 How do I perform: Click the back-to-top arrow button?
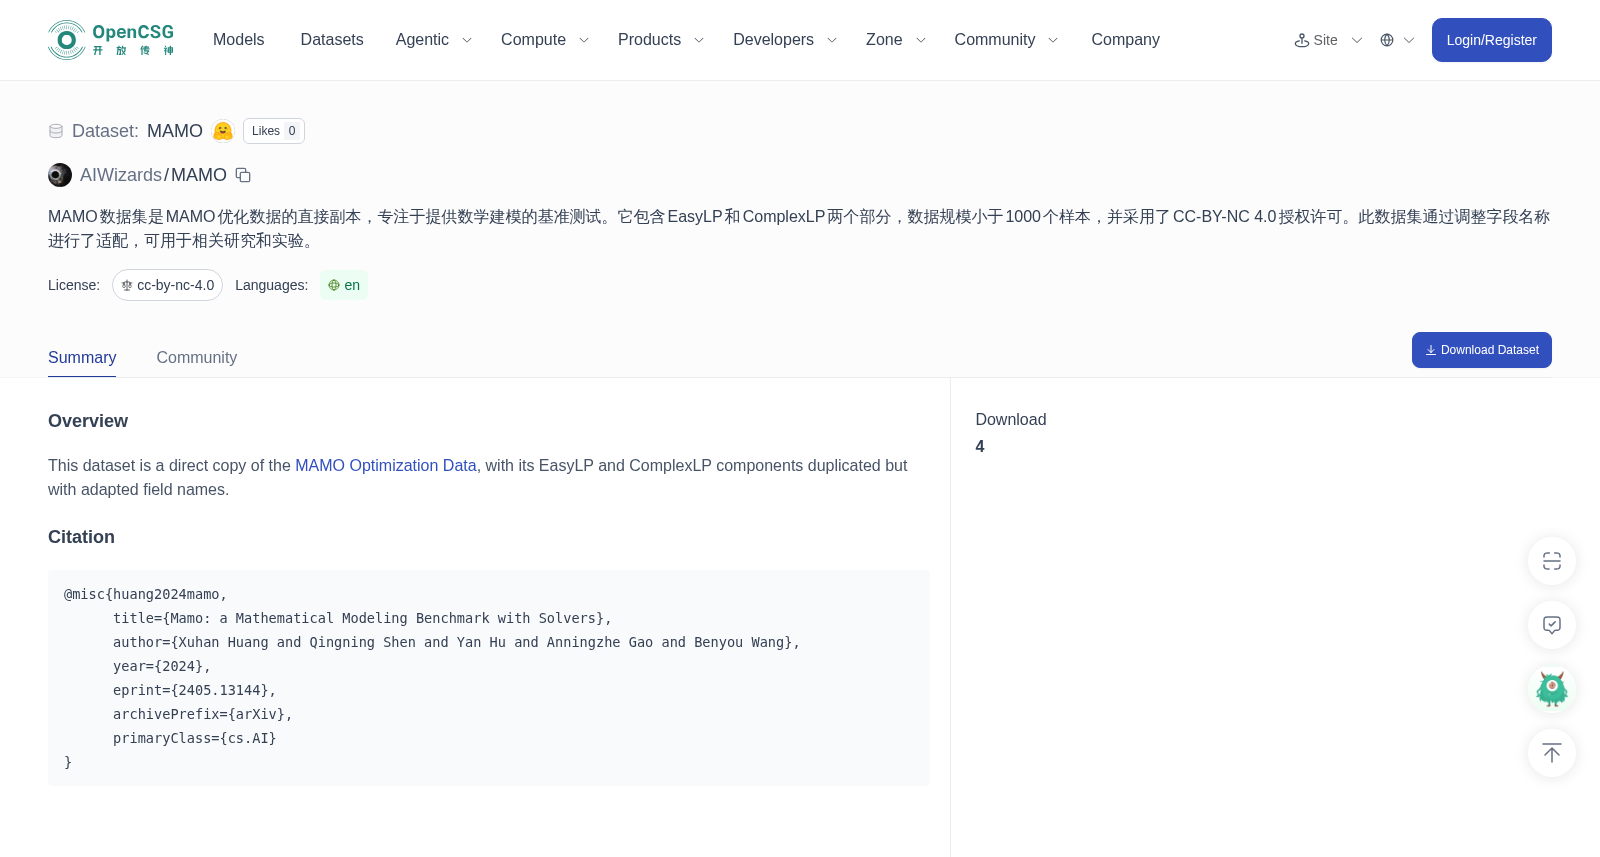[1552, 753]
